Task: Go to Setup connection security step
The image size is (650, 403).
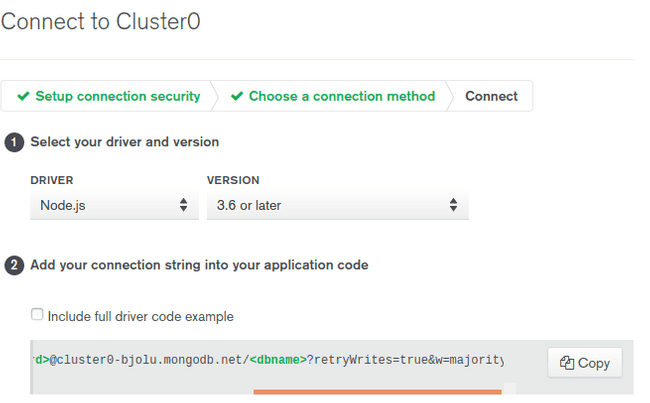Action: 109,96
